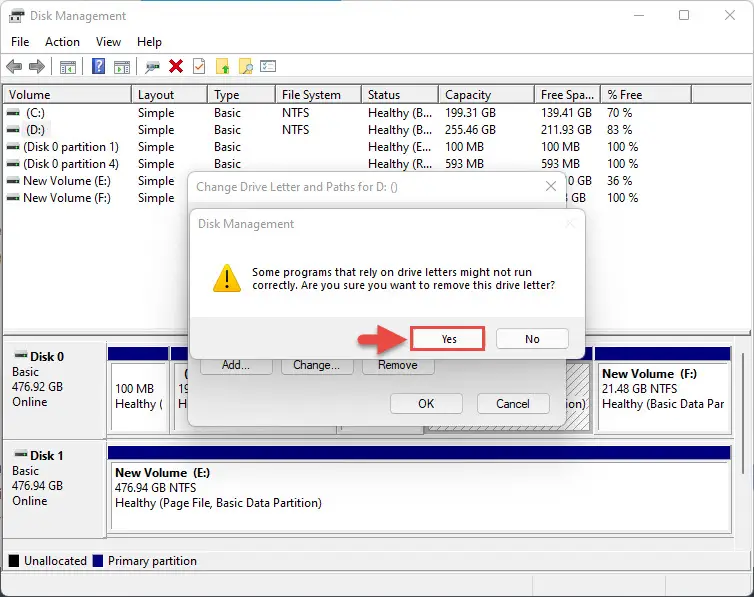The image size is (754, 597).
Task: Click the 211.93 GB free space cell
Action: [x=566, y=130]
